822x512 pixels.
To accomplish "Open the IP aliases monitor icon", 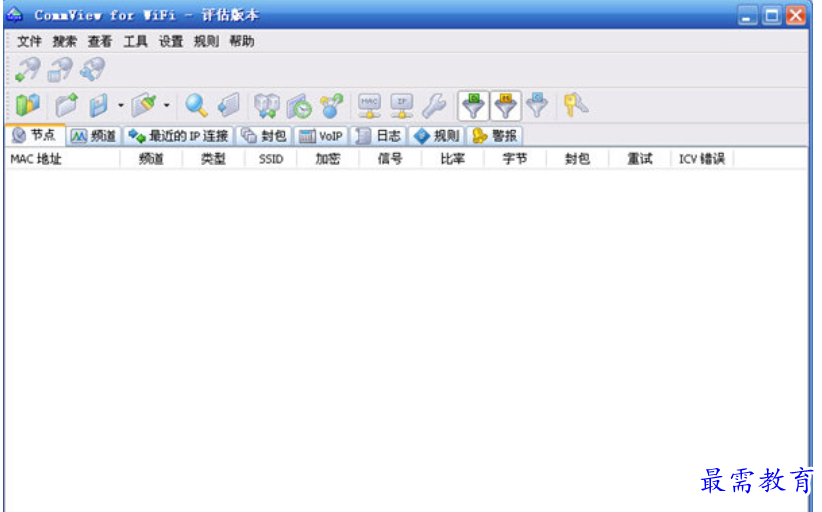I will click(402, 105).
